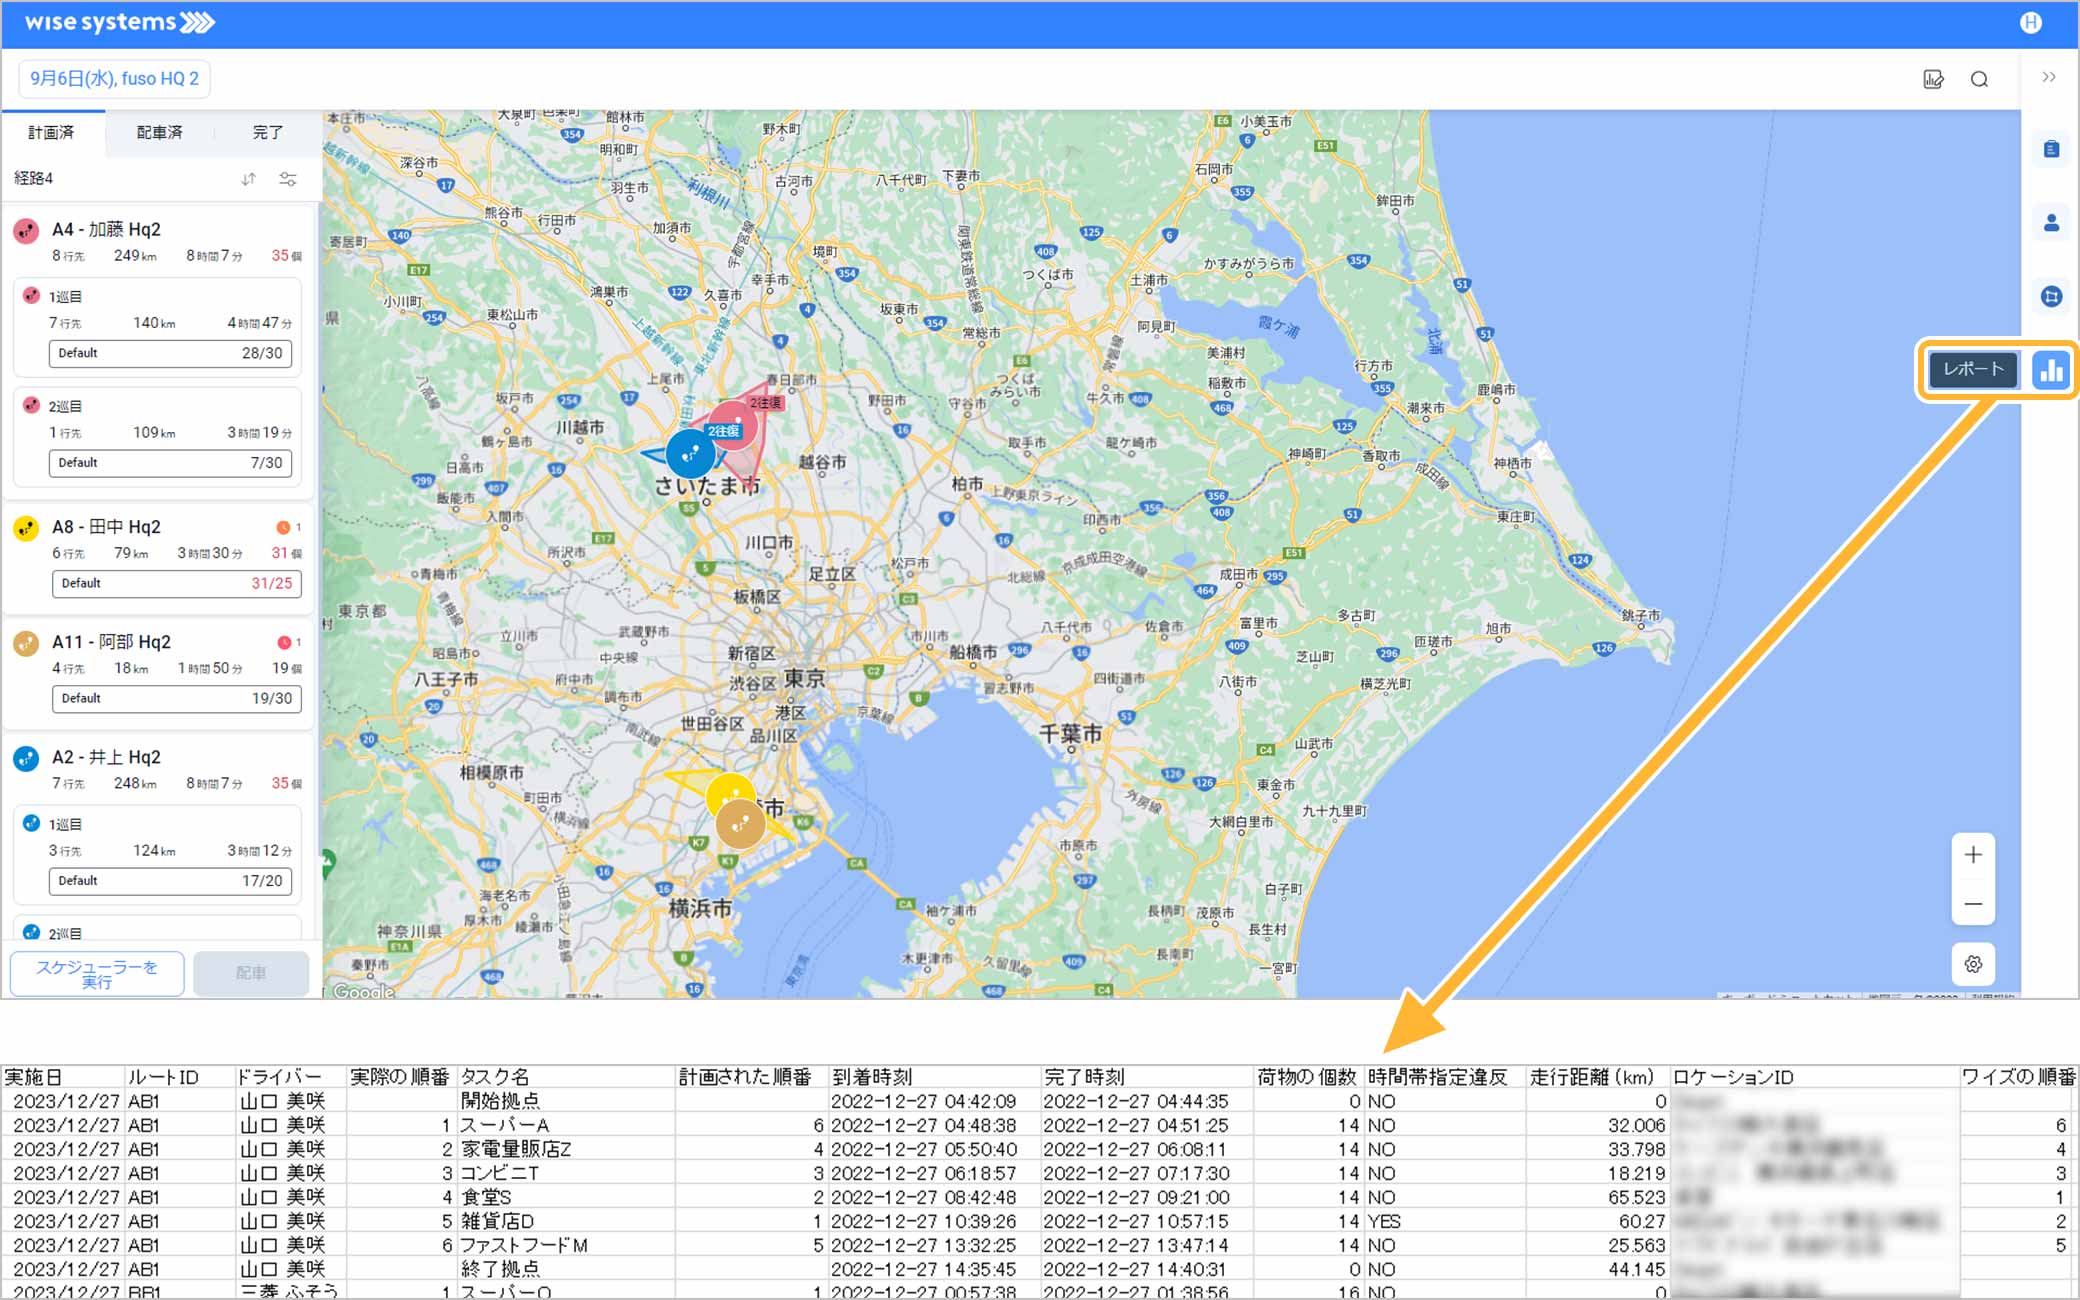The image size is (2080, 1300).
Task: Click スケジューラーを実行 button
Action: pyautogui.click(x=97, y=974)
